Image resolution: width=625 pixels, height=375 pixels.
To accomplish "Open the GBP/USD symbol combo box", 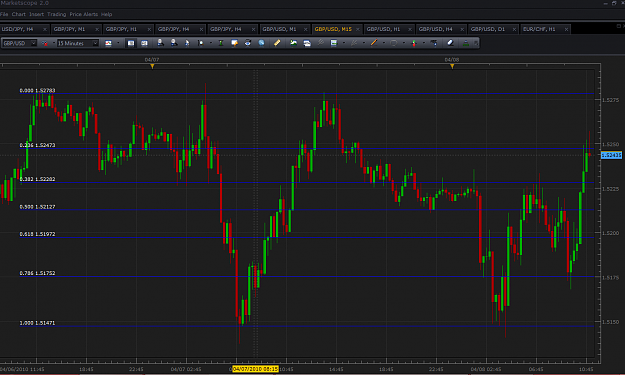I will [19, 43].
